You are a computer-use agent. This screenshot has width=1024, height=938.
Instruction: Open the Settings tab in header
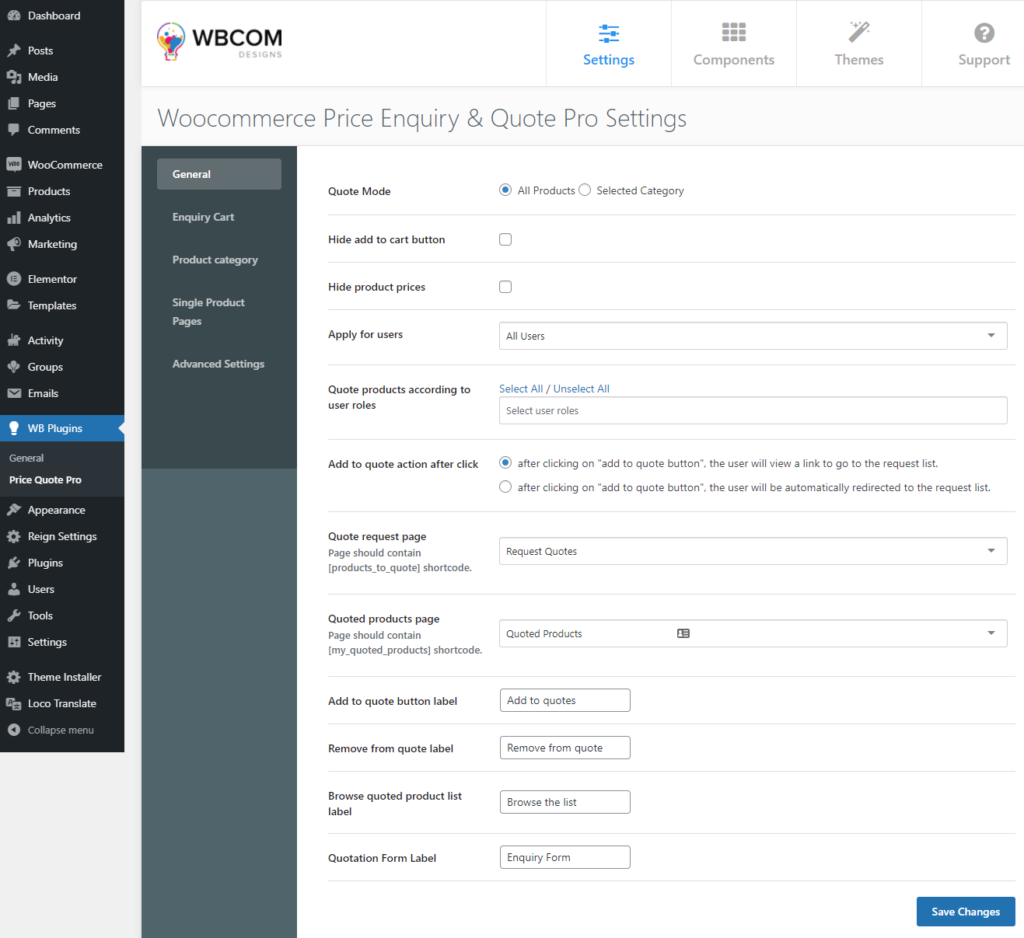(x=609, y=44)
